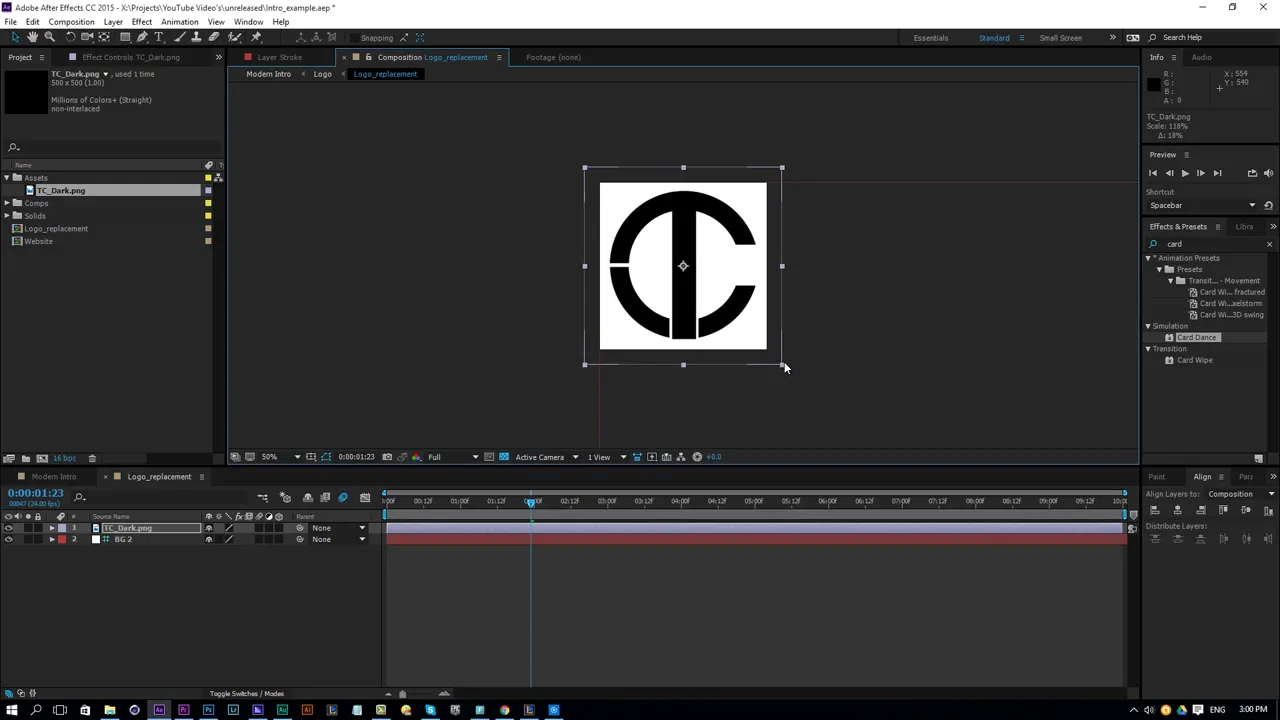Clear the card effects search

point(1269,244)
